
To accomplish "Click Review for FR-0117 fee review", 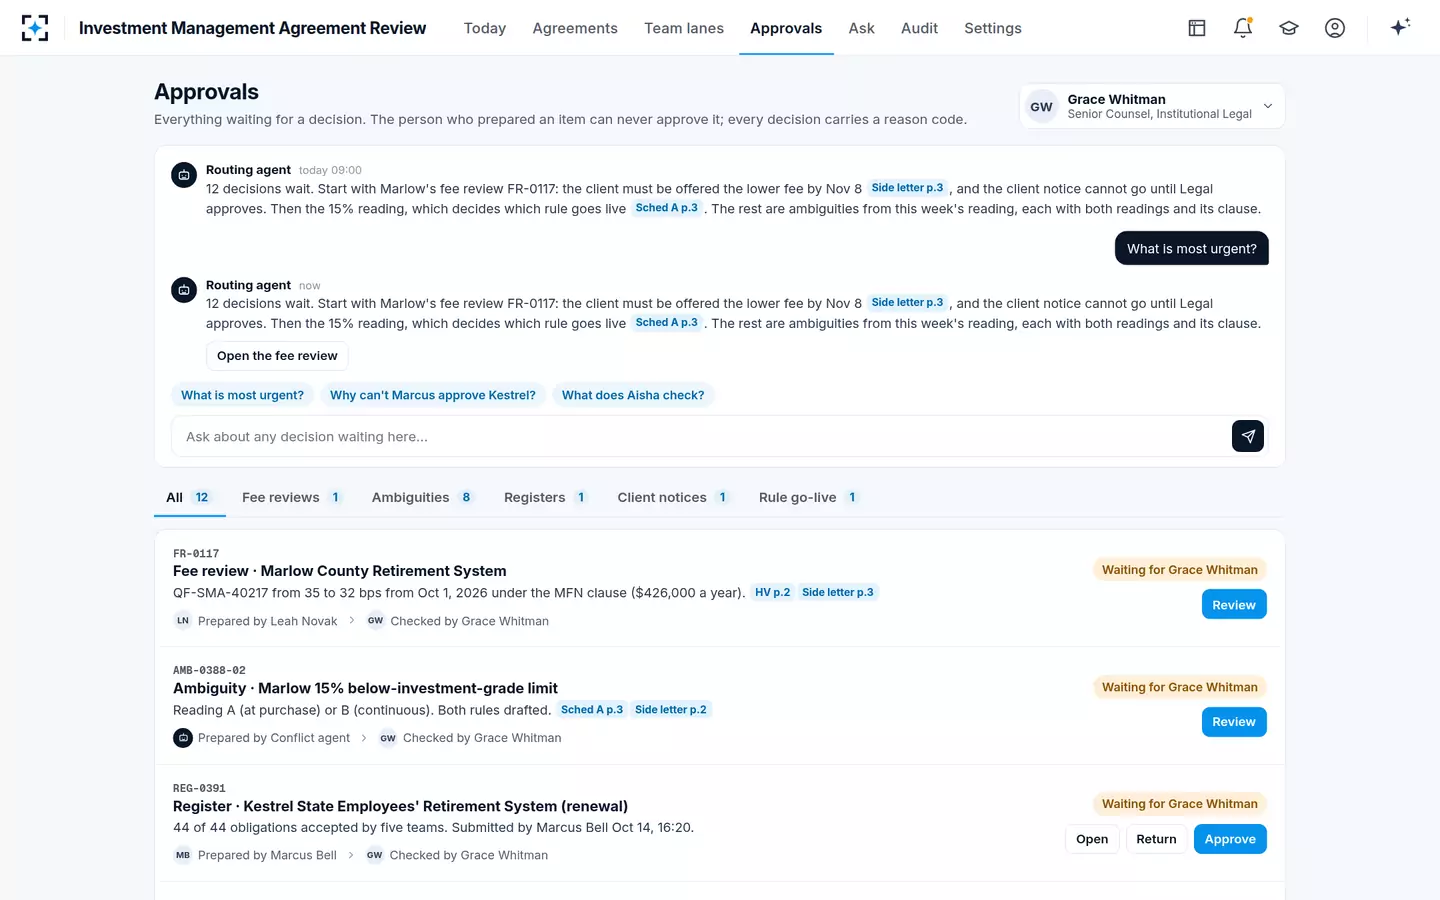I will coord(1234,605).
